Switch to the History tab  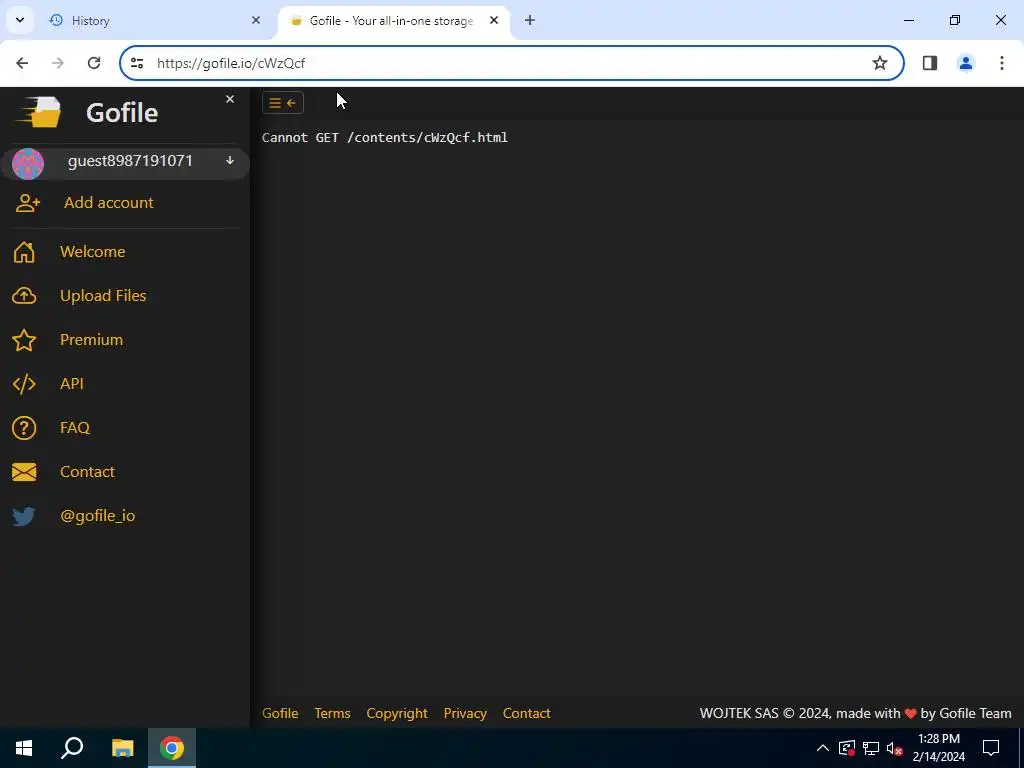[153, 20]
